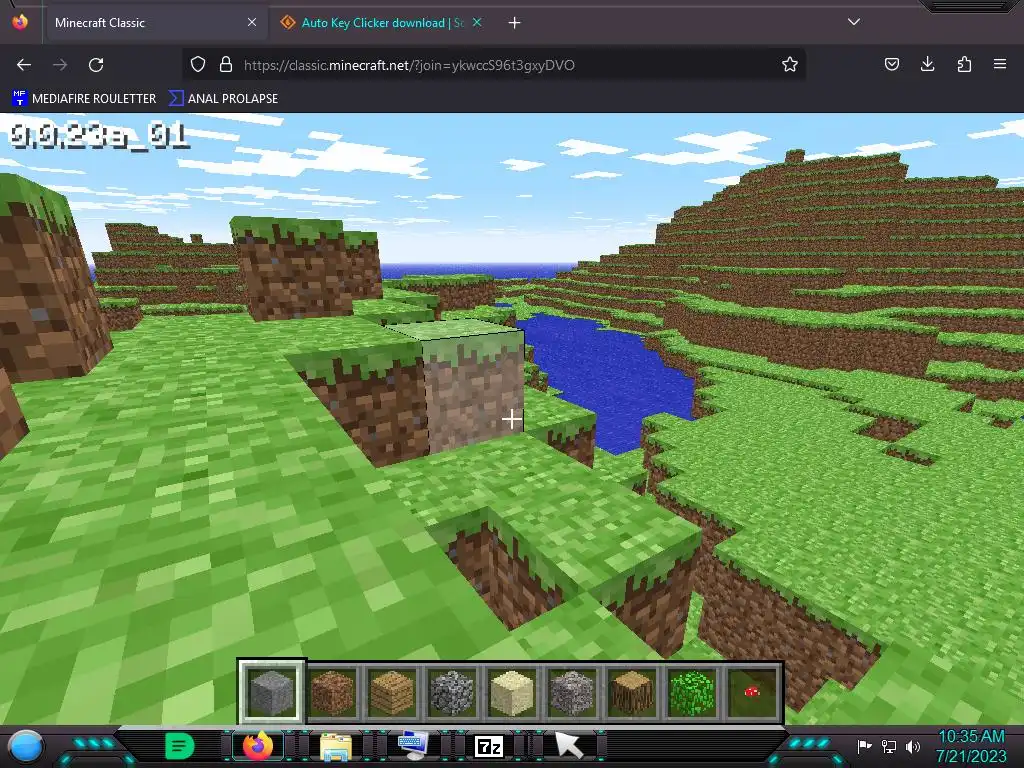The height and width of the screenshot is (768, 1024).
Task: Open the MEDIAFIRE ROULETTER bookmark
Action: pos(84,99)
